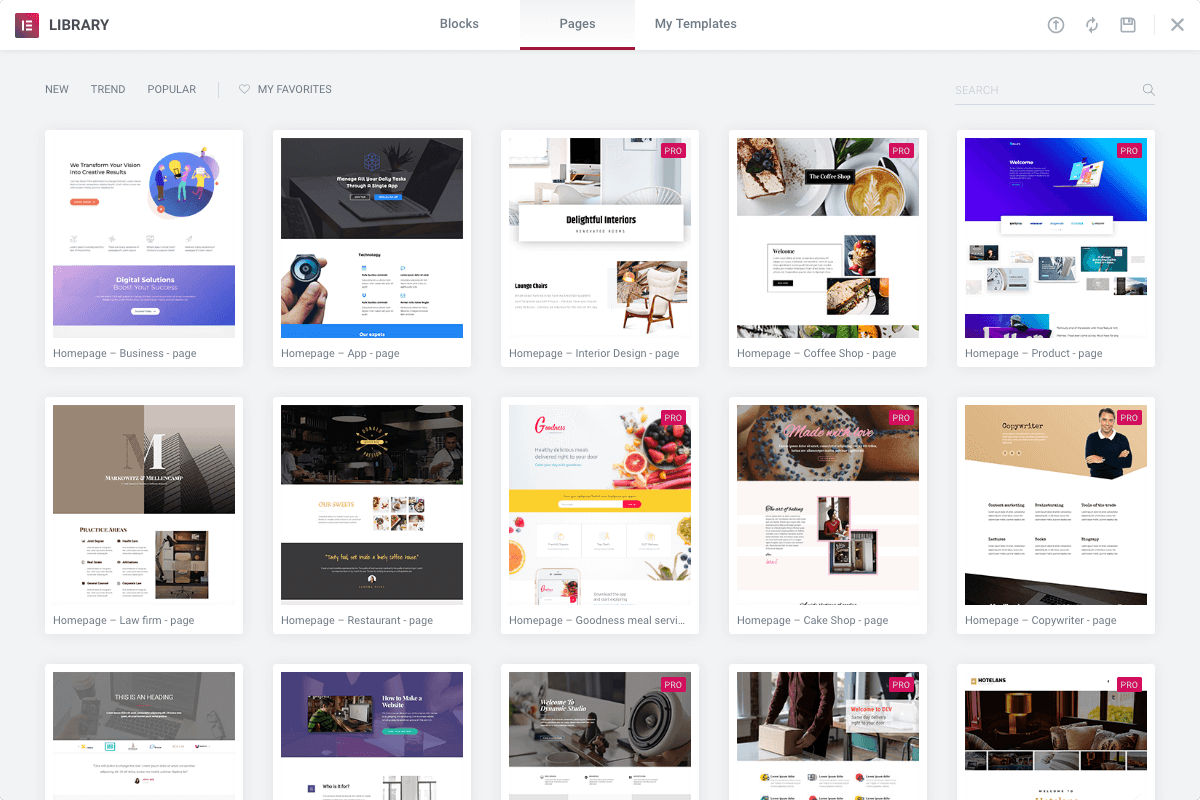Click PRO badge on Copywriter template
Image resolution: width=1200 pixels, height=800 pixels.
pyautogui.click(x=1129, y=418)
